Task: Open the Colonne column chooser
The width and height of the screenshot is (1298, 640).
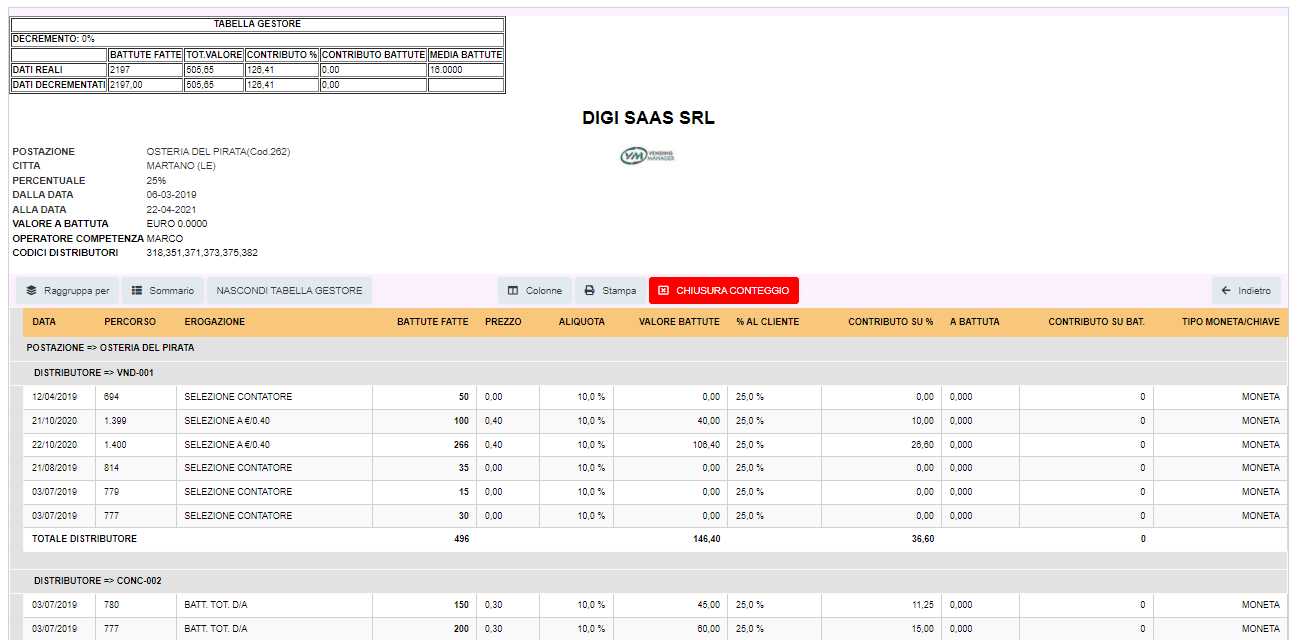Action: (535, 291)
